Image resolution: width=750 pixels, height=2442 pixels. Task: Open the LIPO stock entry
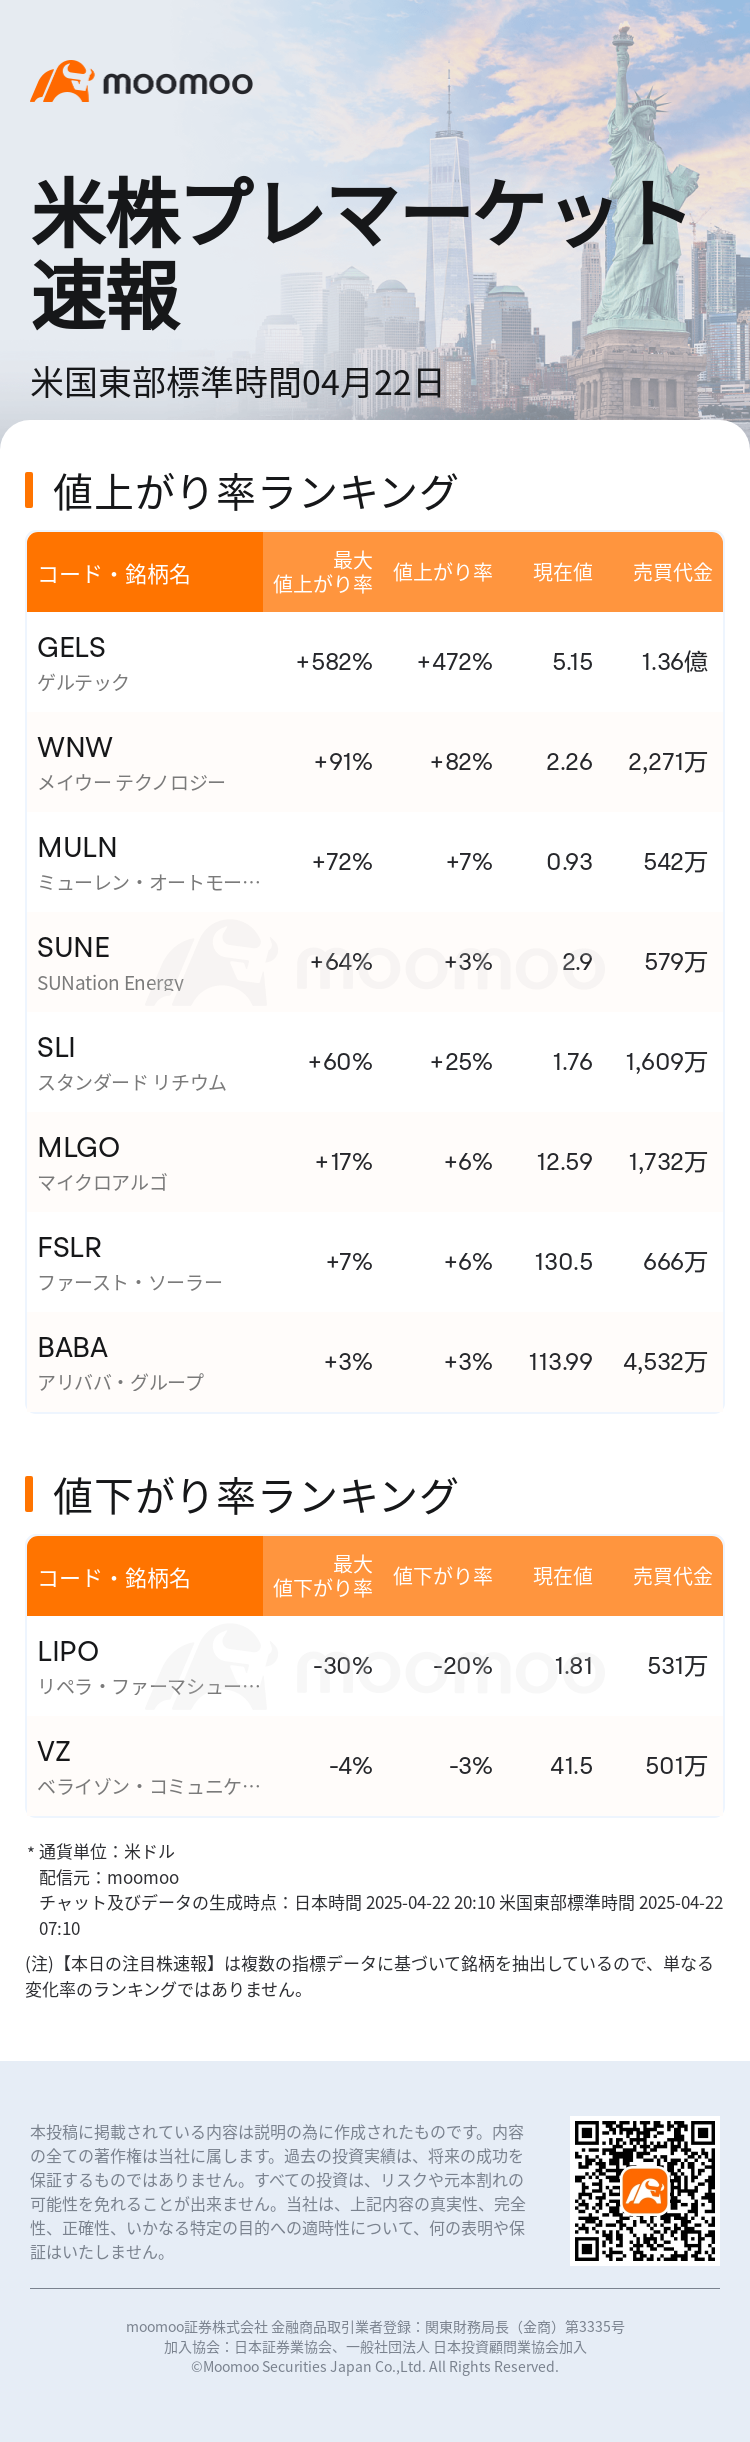374,1666
